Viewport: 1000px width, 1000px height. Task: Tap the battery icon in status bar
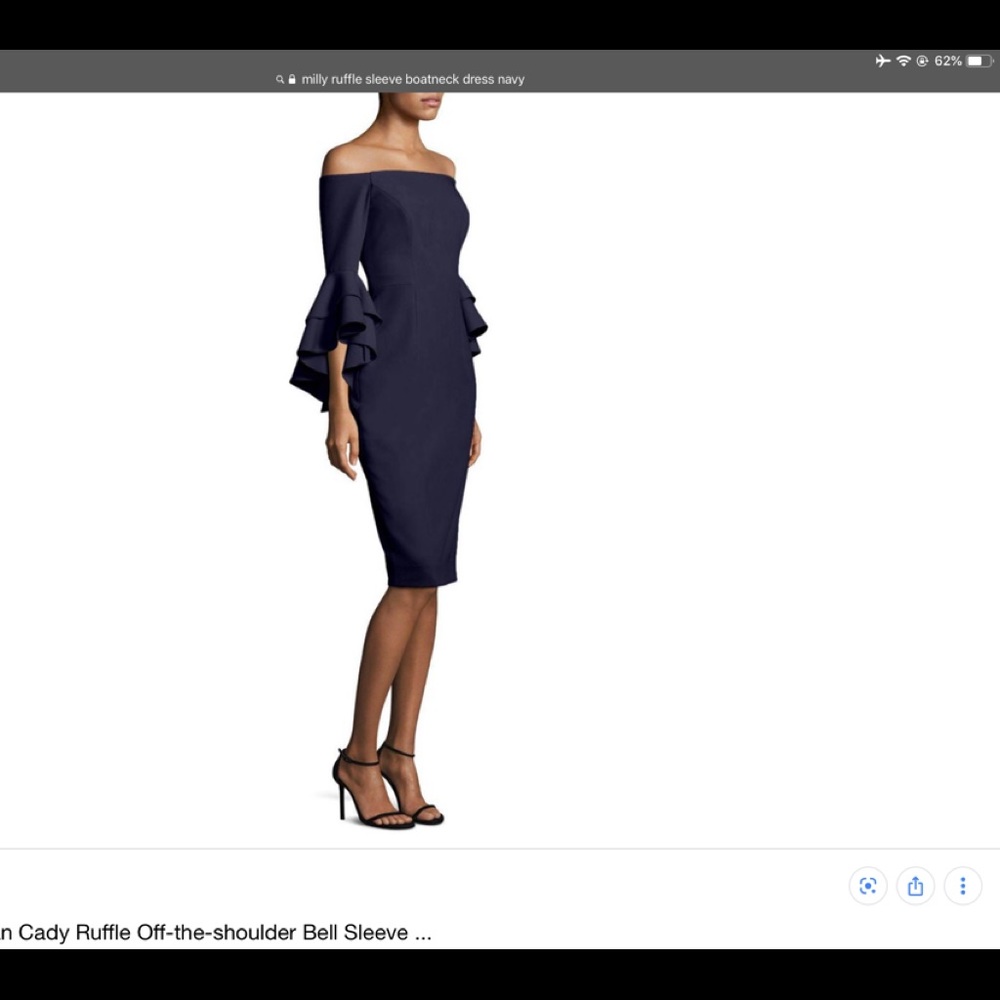point(979,61)
